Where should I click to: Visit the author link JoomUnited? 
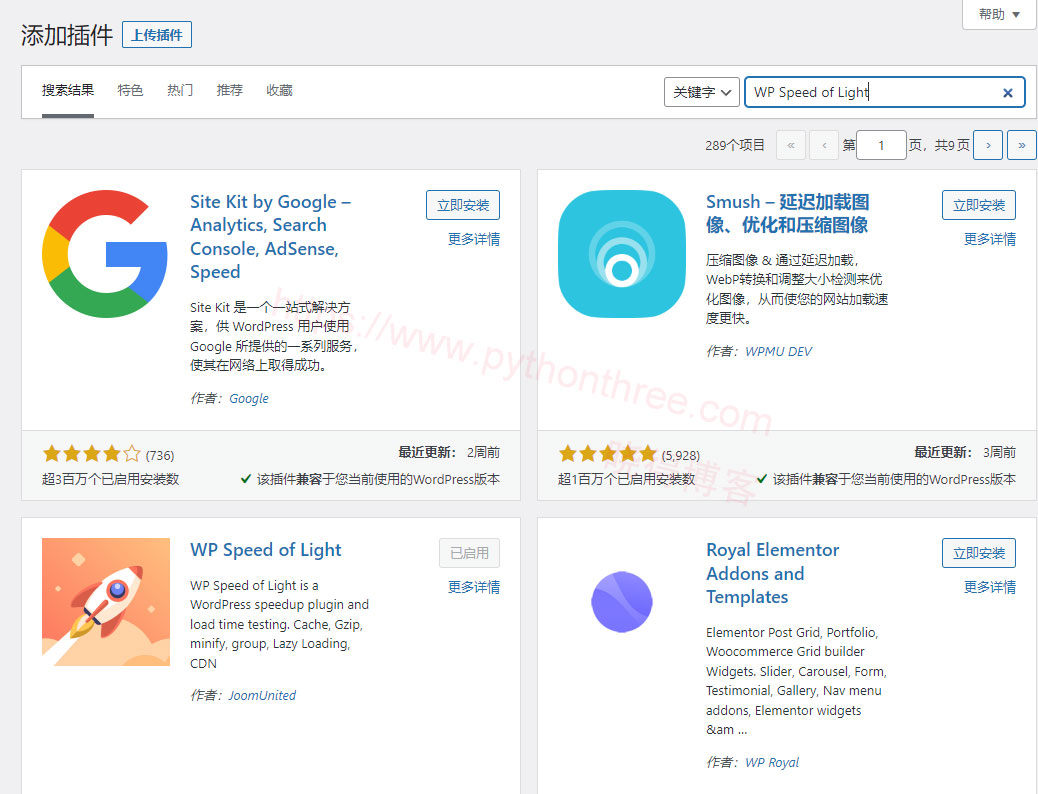(262, 695)
